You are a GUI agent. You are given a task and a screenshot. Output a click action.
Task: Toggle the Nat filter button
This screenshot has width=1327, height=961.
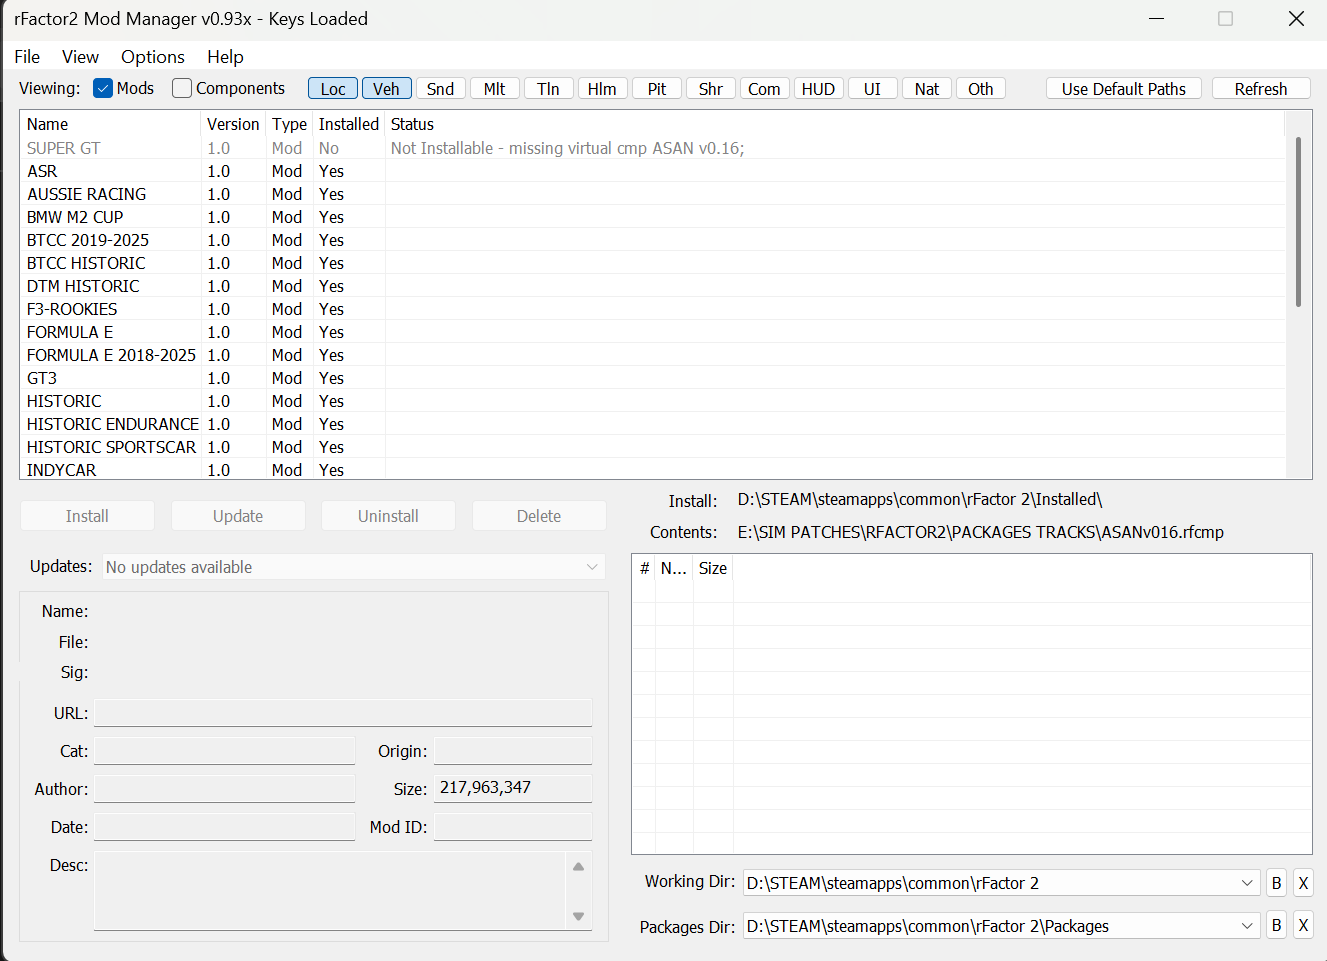(x=926, y=89)
